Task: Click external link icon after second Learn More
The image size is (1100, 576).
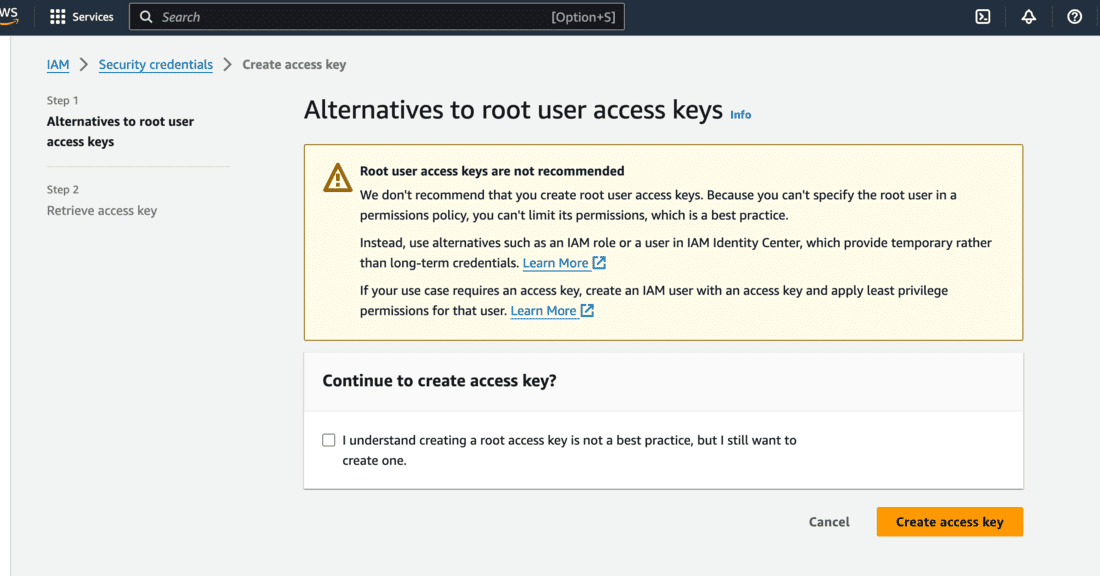Action: 587,311
